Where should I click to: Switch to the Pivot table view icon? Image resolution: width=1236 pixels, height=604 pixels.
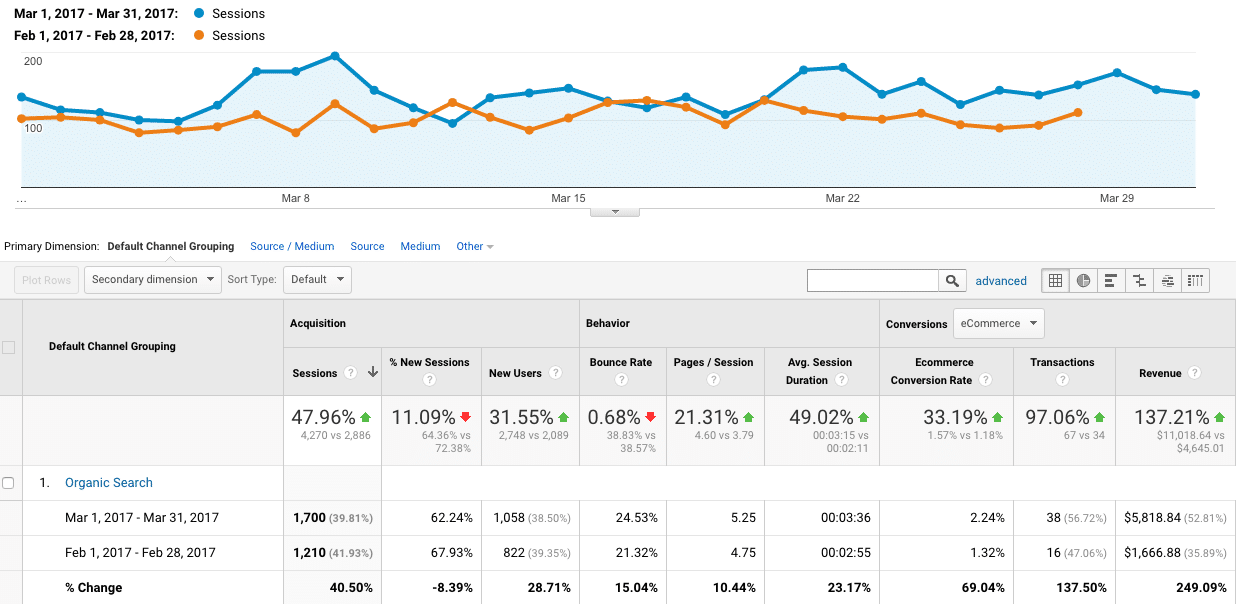[1195, 281]
